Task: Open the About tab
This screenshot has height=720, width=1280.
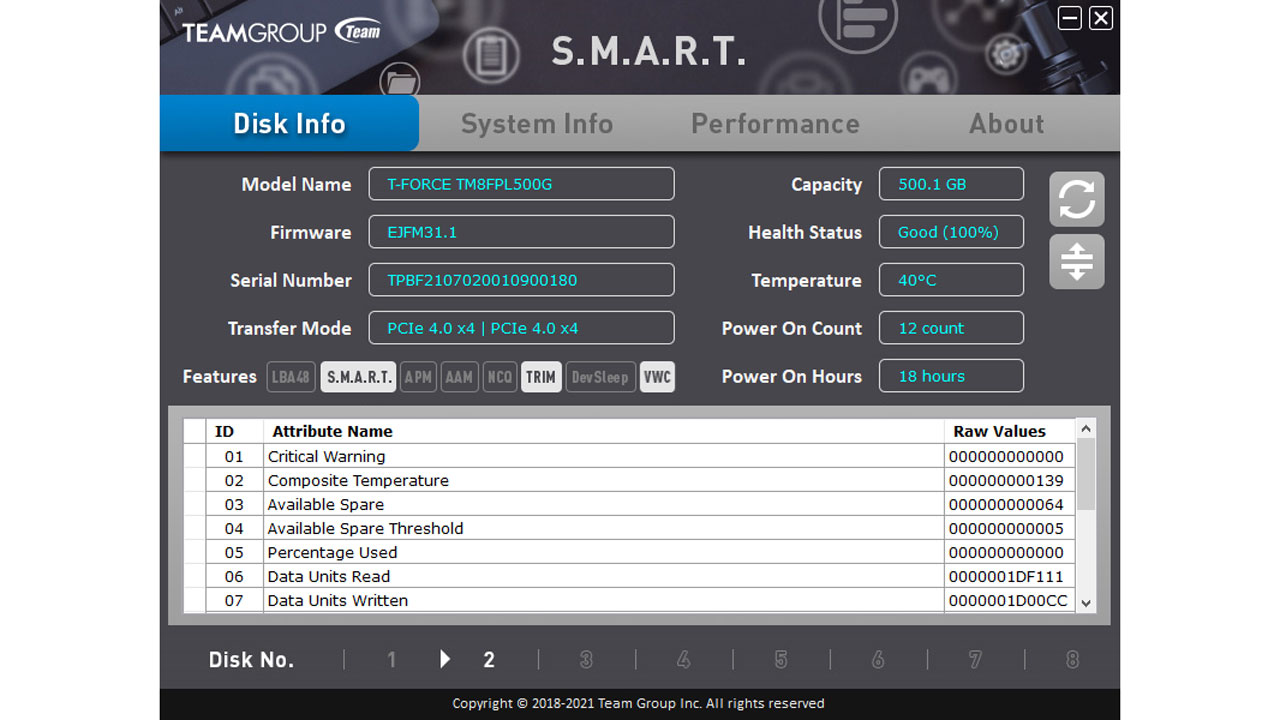Action: point(1006,123)
